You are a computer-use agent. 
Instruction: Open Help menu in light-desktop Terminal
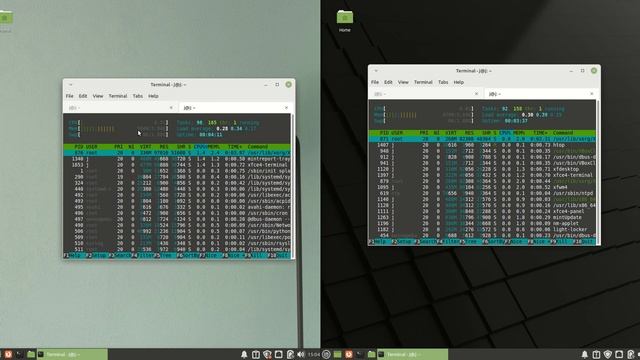pos(153,96)
